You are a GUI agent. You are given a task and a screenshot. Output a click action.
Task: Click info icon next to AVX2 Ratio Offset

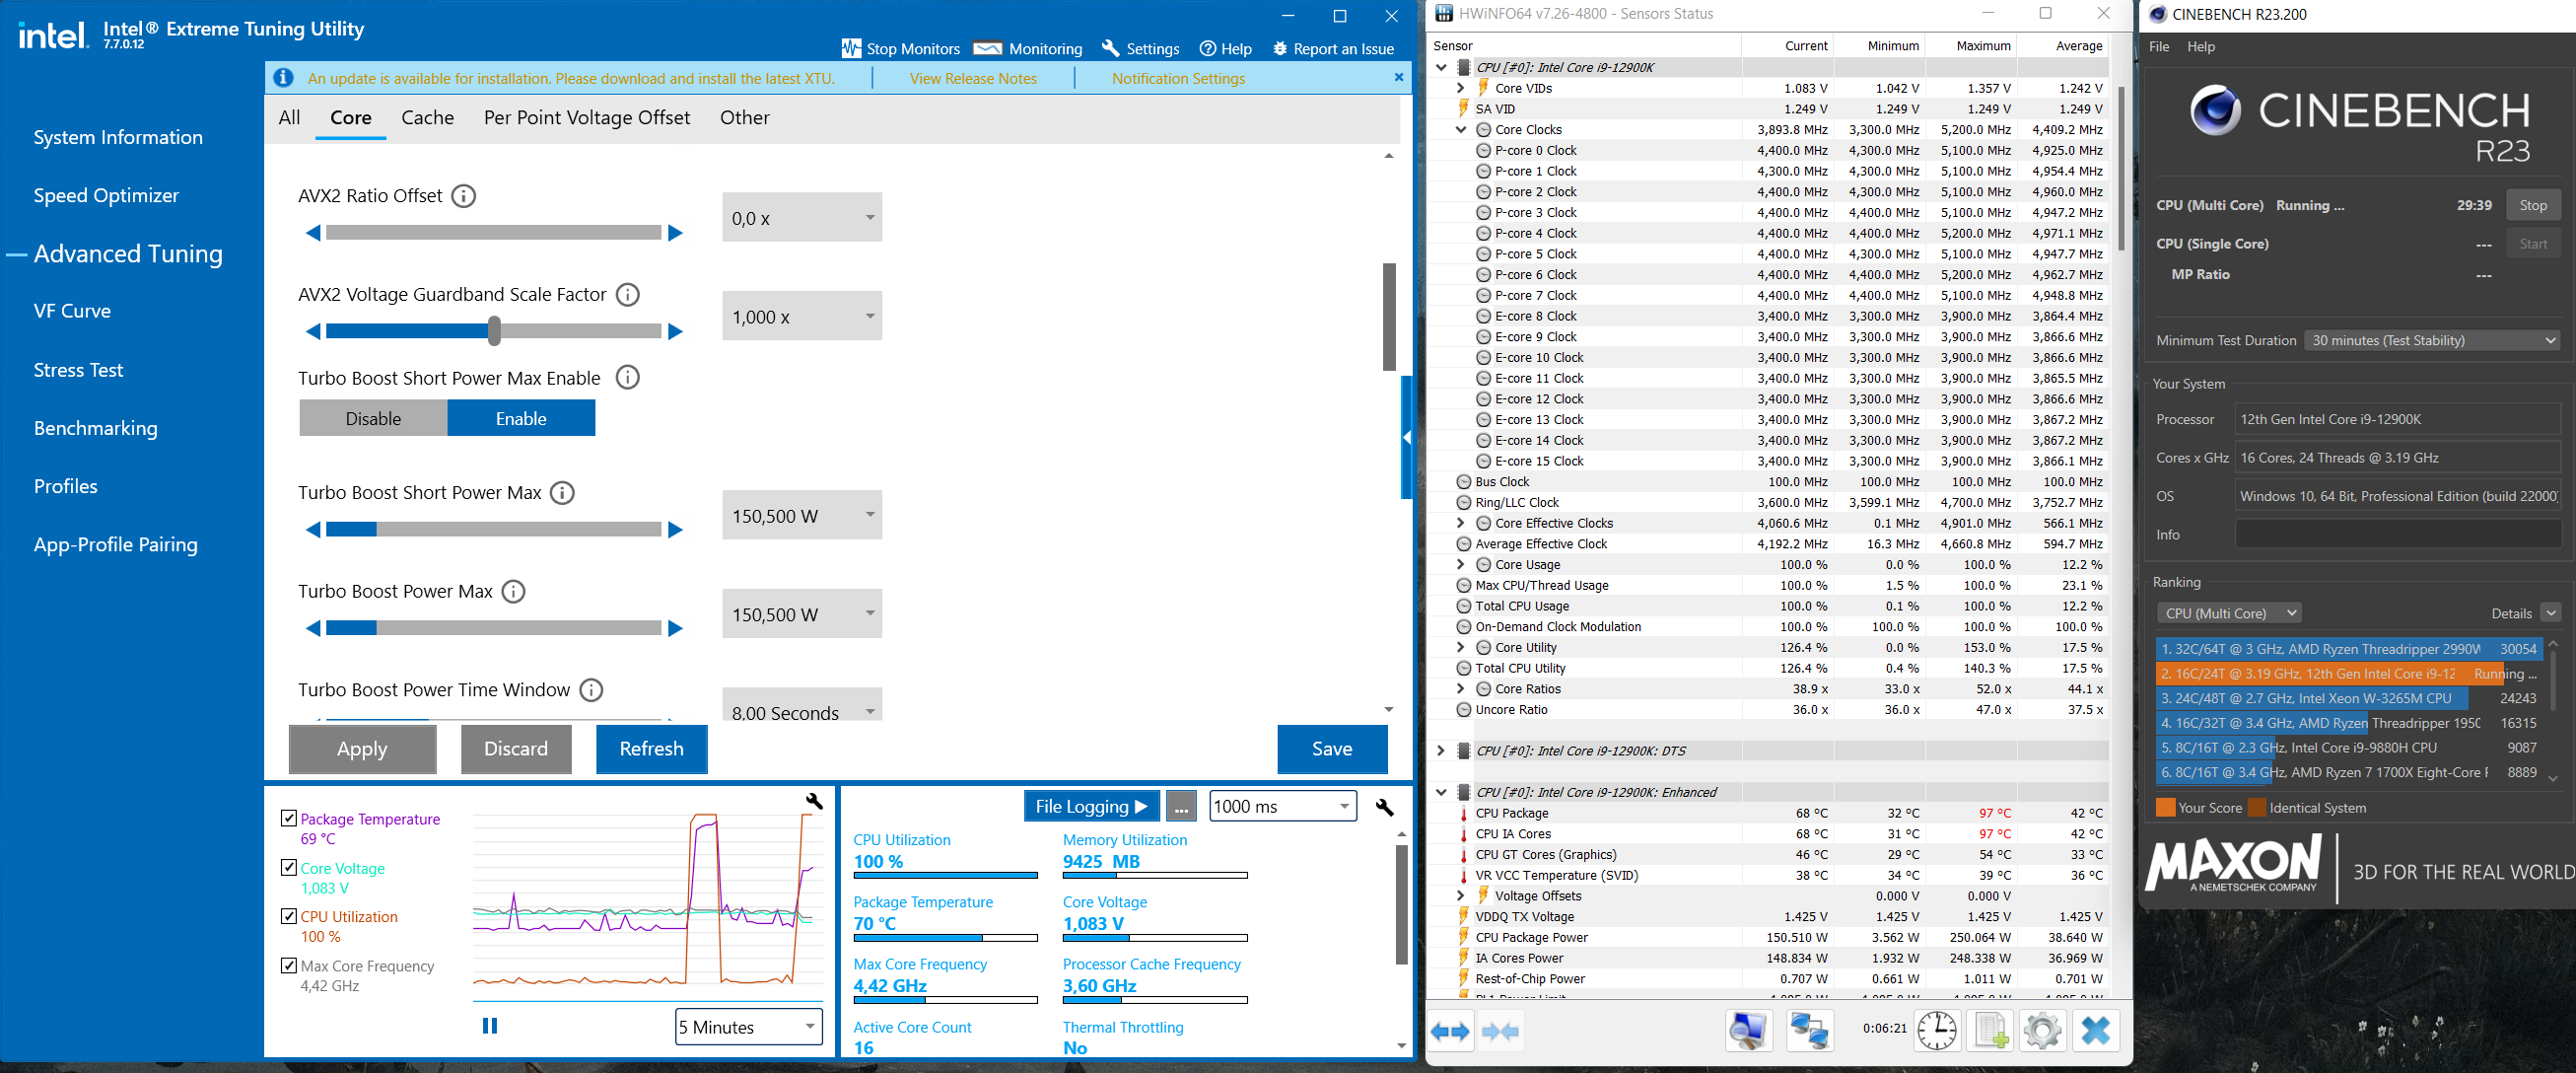tap(463, 196)
